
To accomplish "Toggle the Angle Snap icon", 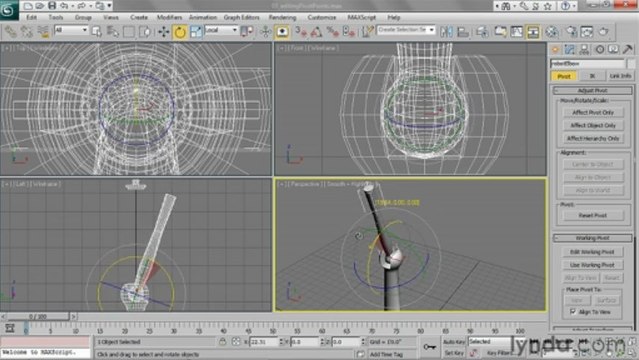I will pyautogui.click(x=317, y=31).
